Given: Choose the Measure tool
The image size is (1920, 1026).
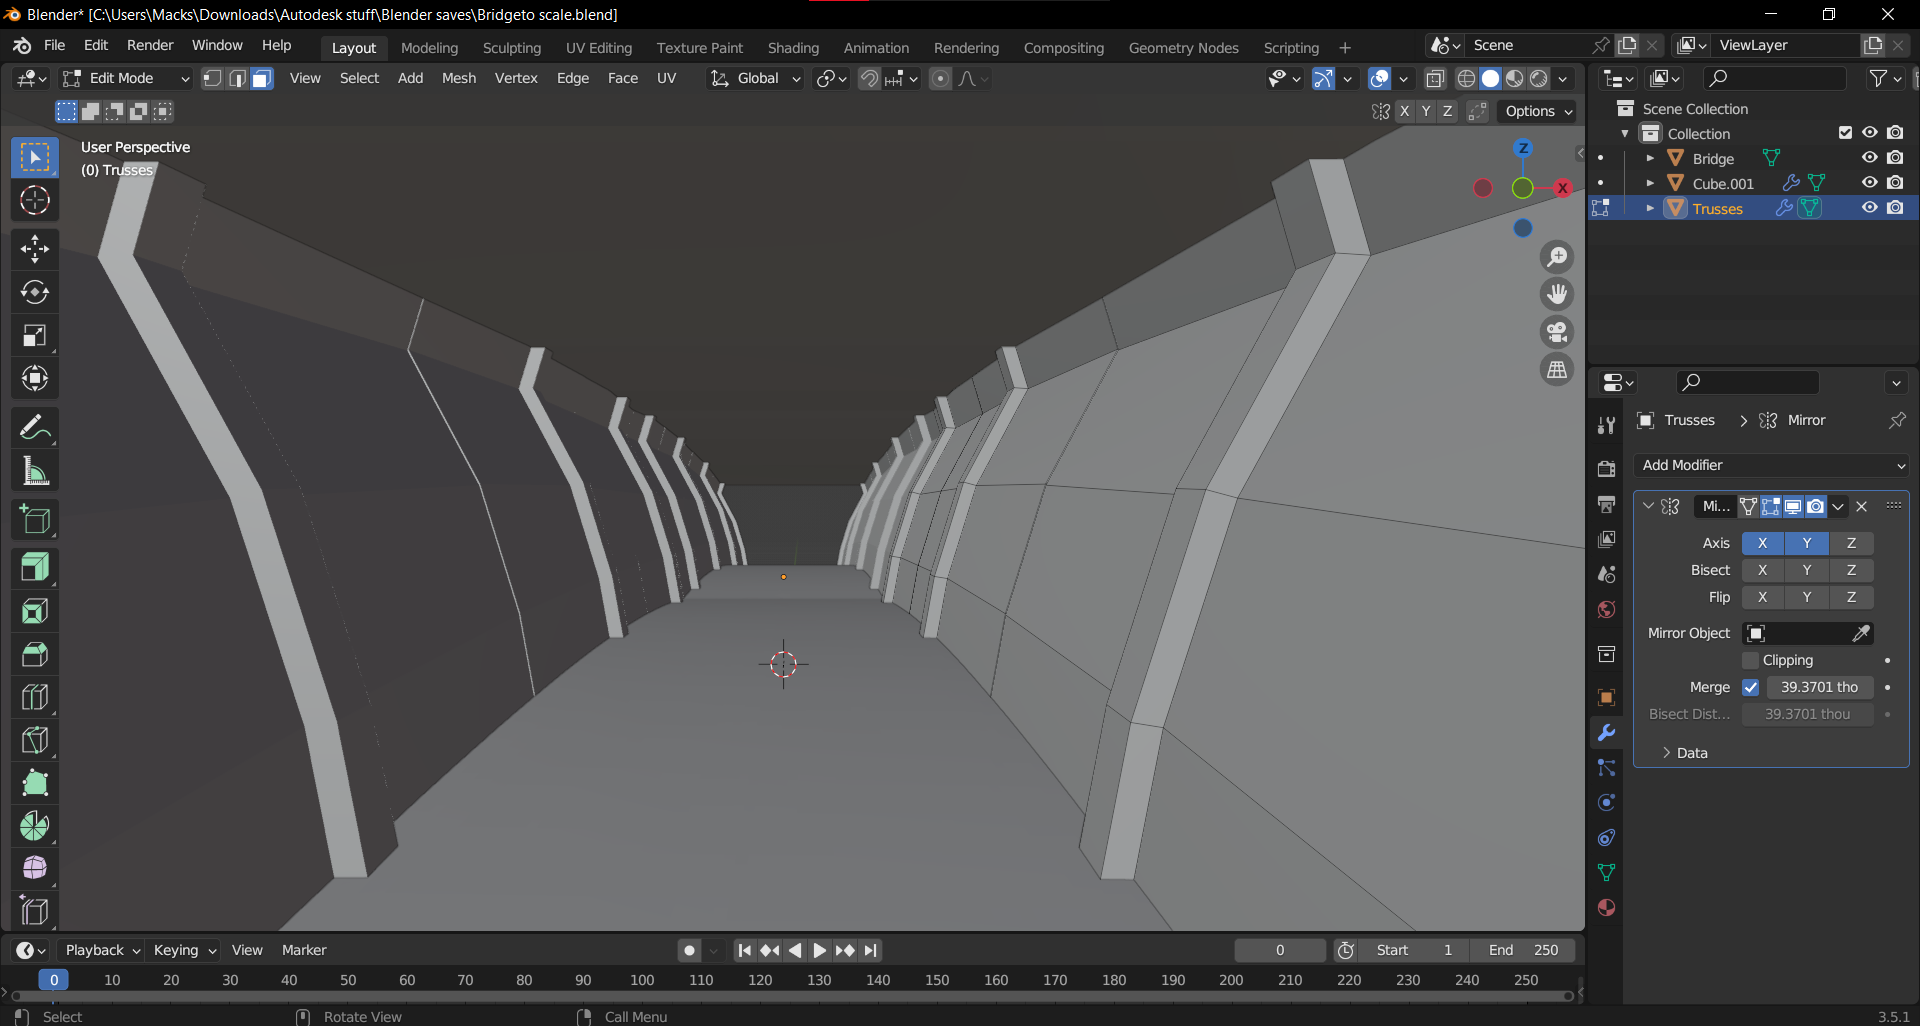Looking at the screenshot, I should click(35, 471).
